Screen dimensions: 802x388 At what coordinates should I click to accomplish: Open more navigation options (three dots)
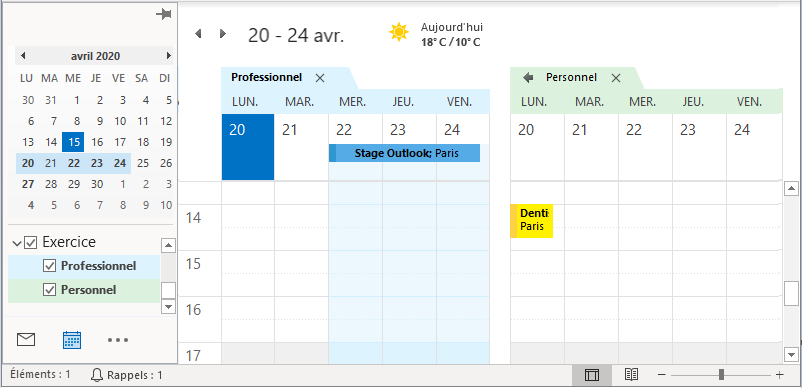[118, 340]
